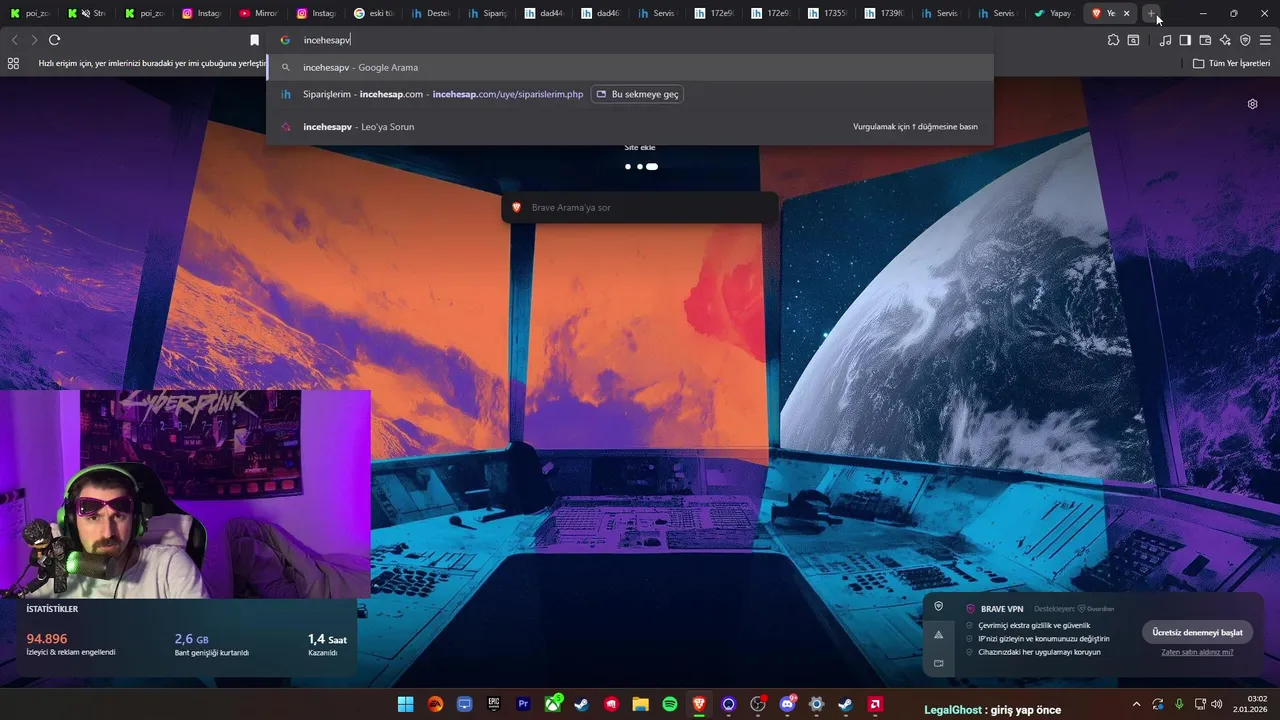1280x720 pixels.
Task: Switch to the Sipariş tab
Action: (x=487, y=14)
